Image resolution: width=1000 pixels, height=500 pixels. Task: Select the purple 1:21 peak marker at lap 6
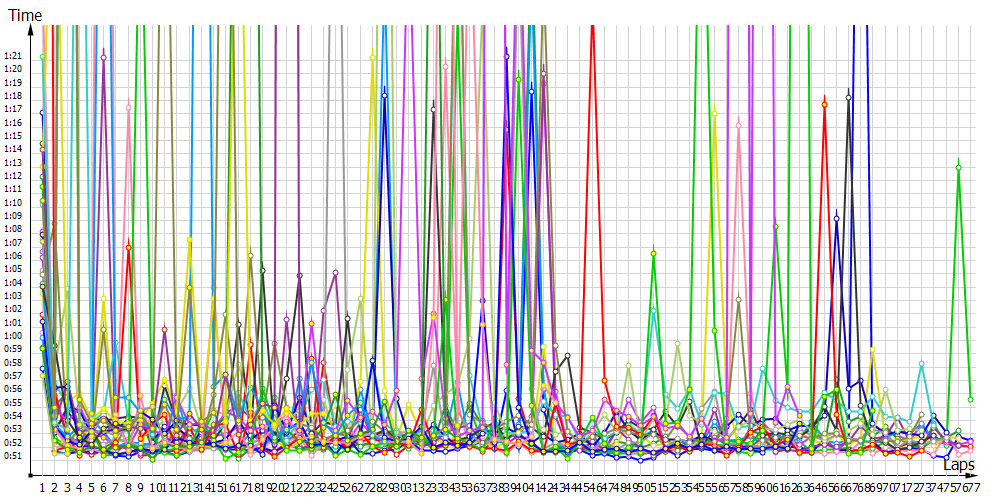coord(104,57)
